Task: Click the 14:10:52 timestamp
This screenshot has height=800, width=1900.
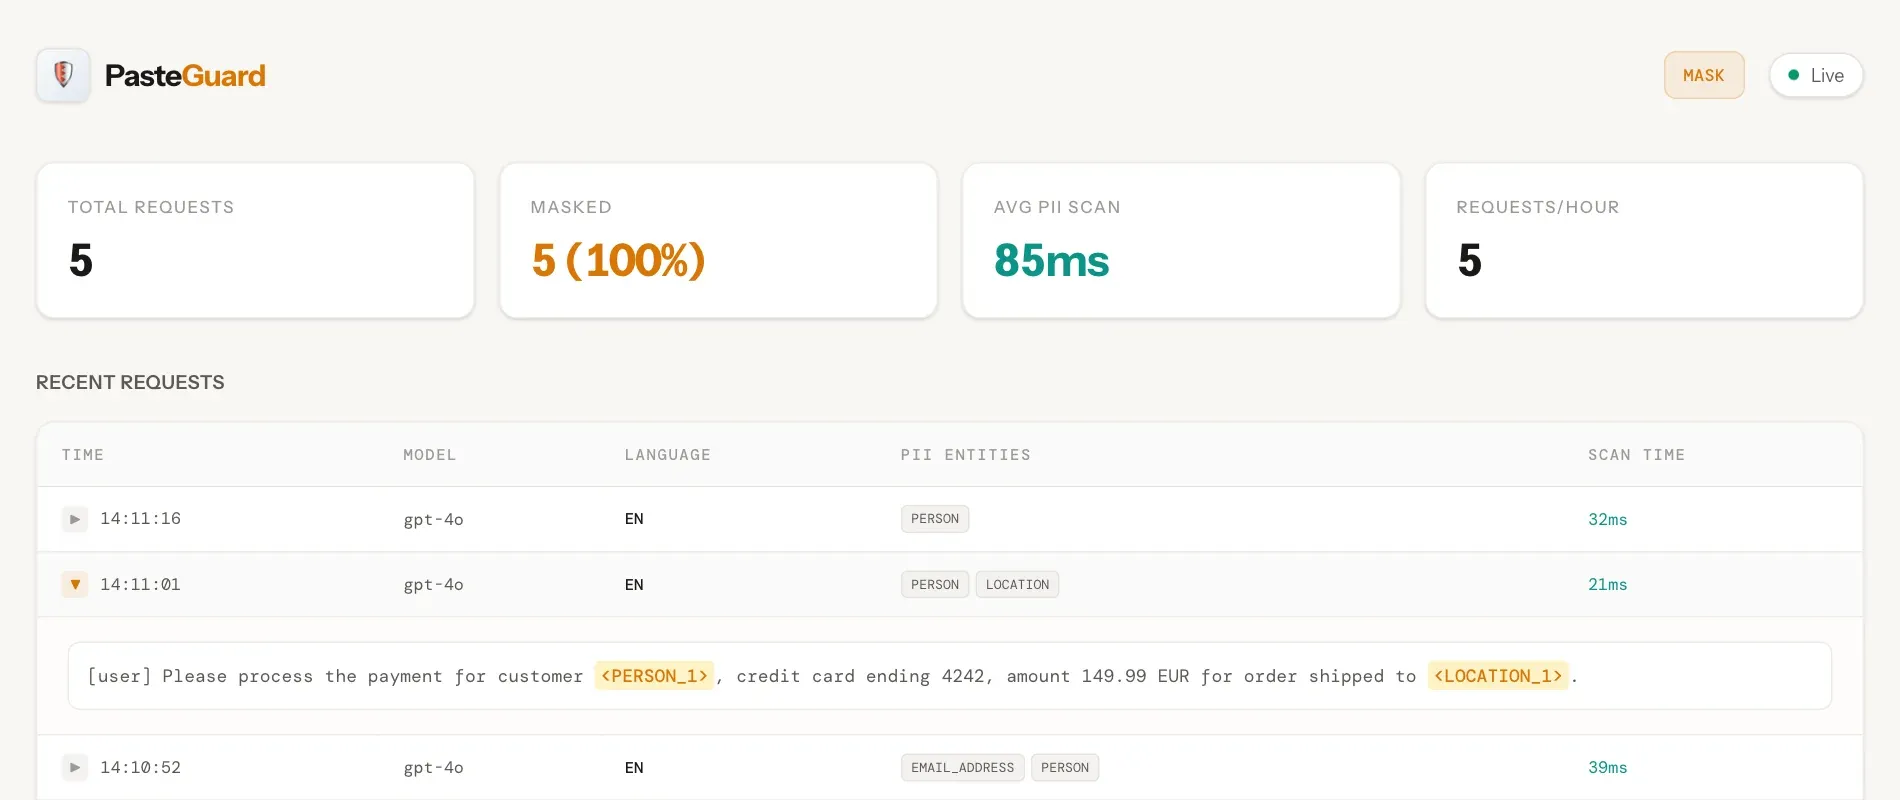Action: tap(141, 767)
